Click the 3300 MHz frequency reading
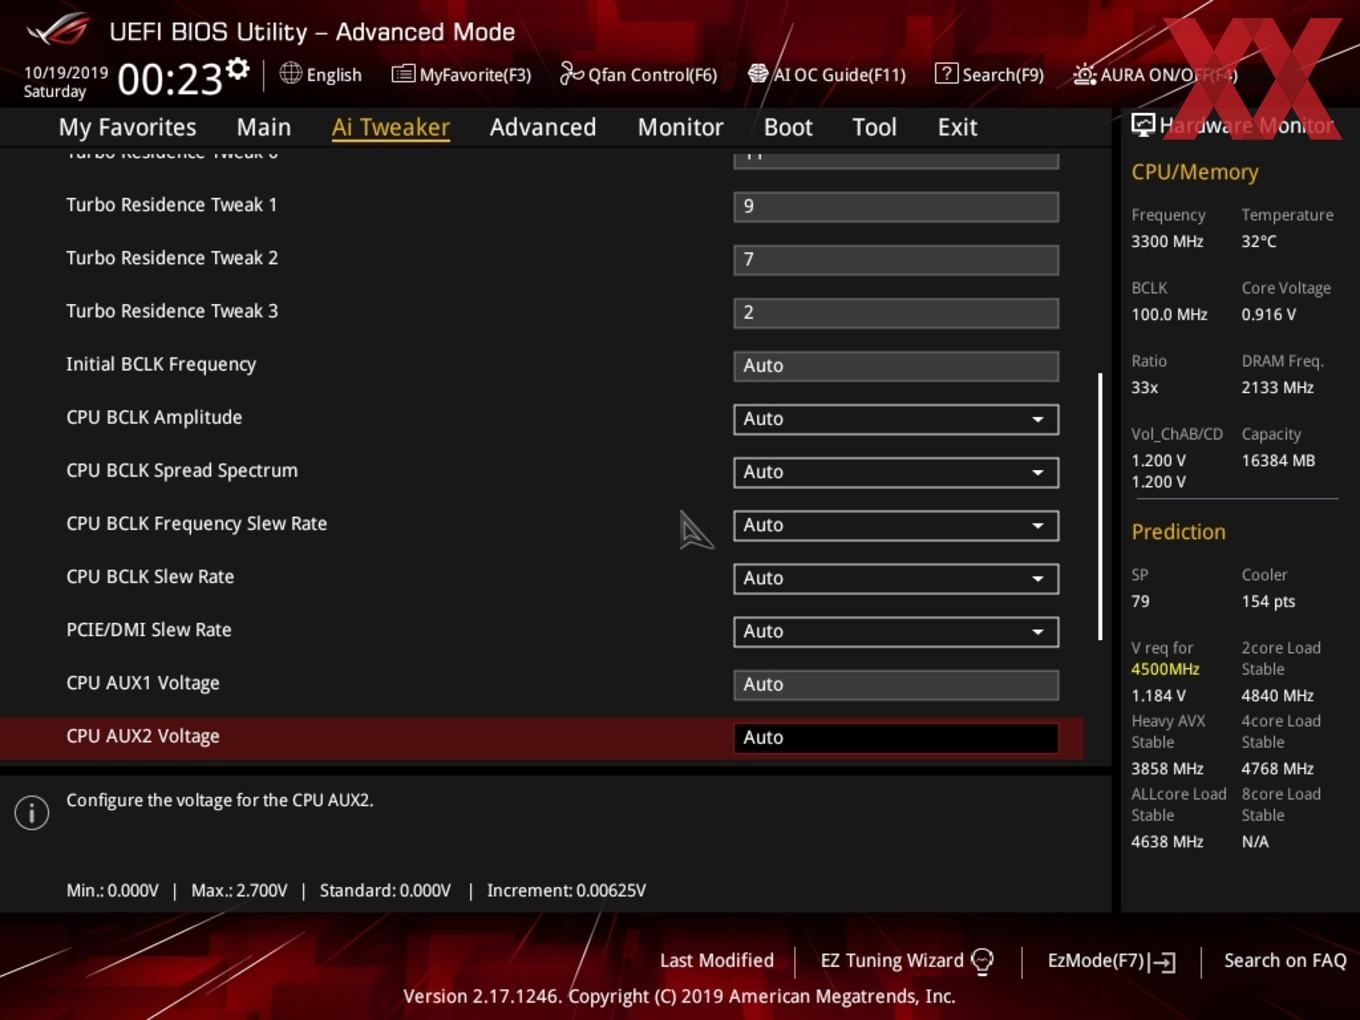The image size is (1360, 1020). [1167, 242]
